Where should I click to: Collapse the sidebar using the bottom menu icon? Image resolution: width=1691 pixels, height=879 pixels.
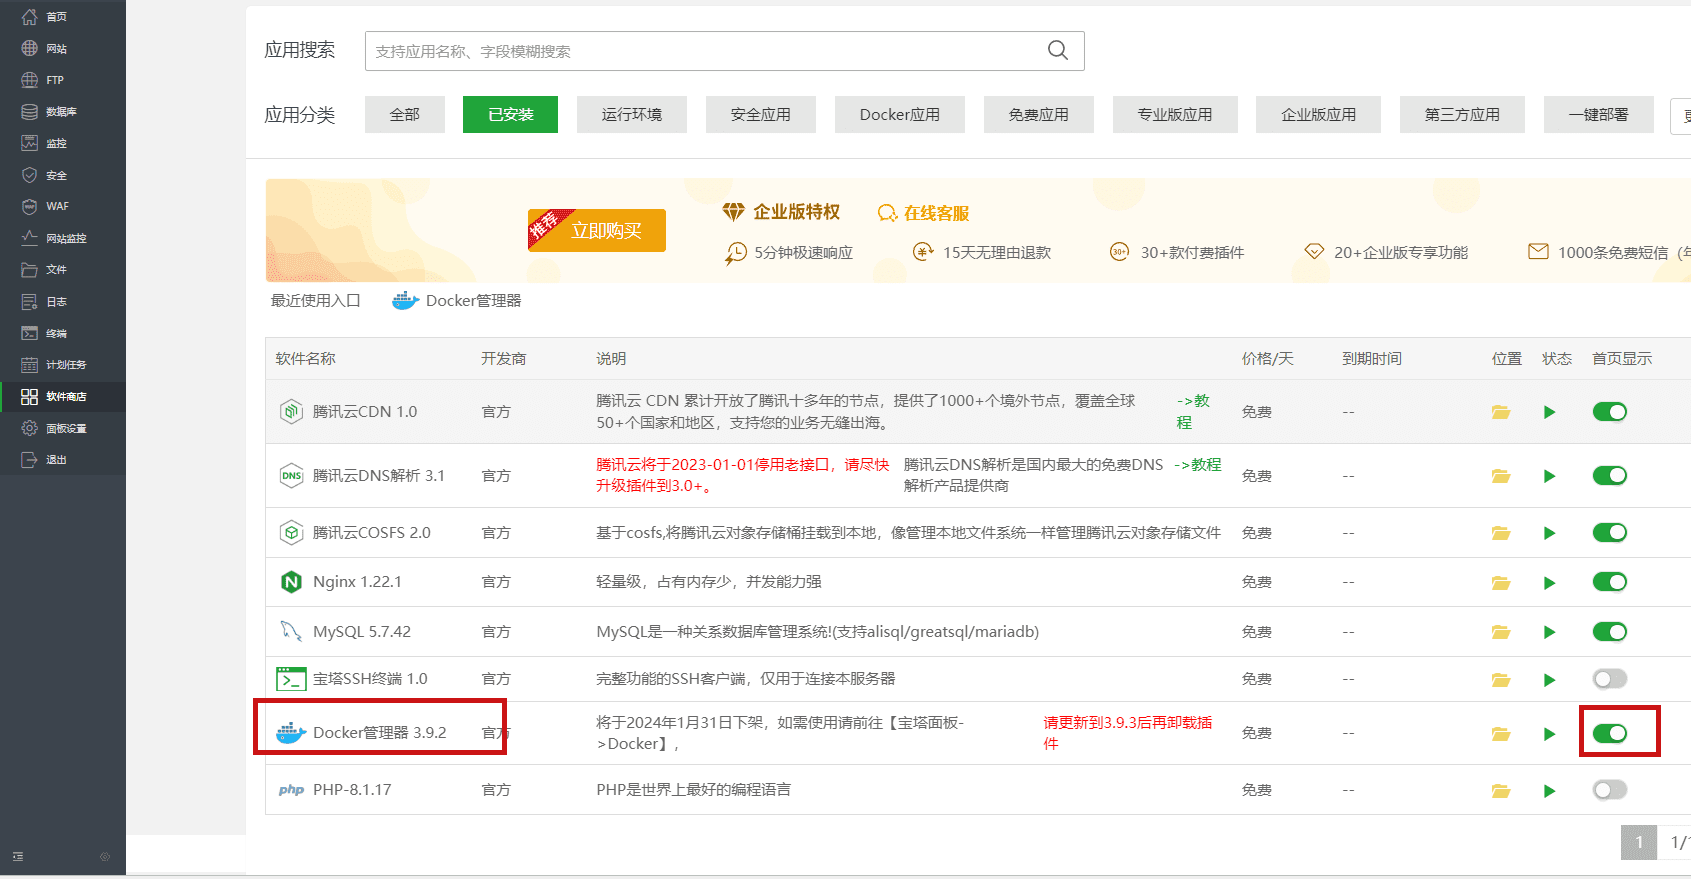(18, 857)
